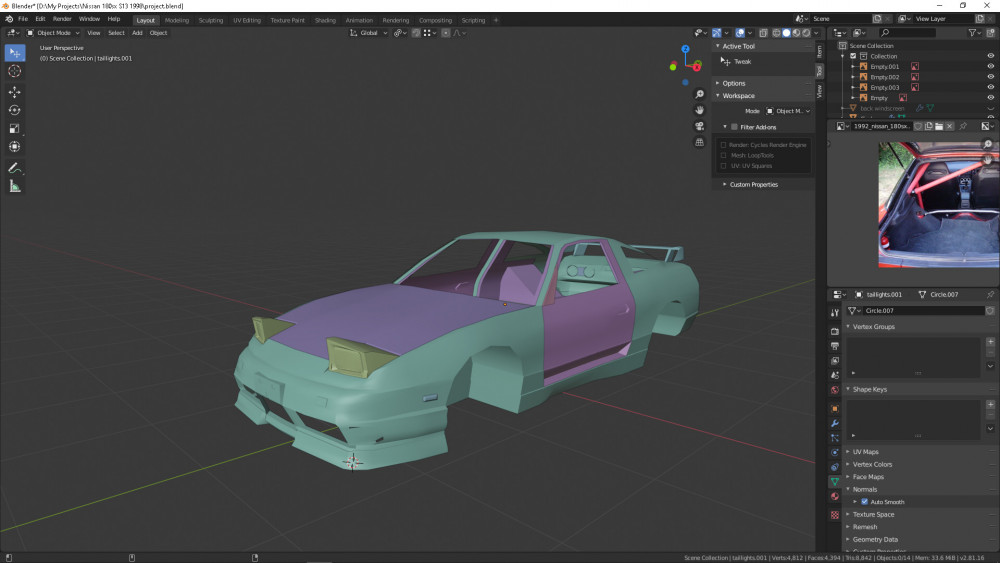
Task: Open the Physics properties tab
Action: pyautogui.click(x=834, y=453)
